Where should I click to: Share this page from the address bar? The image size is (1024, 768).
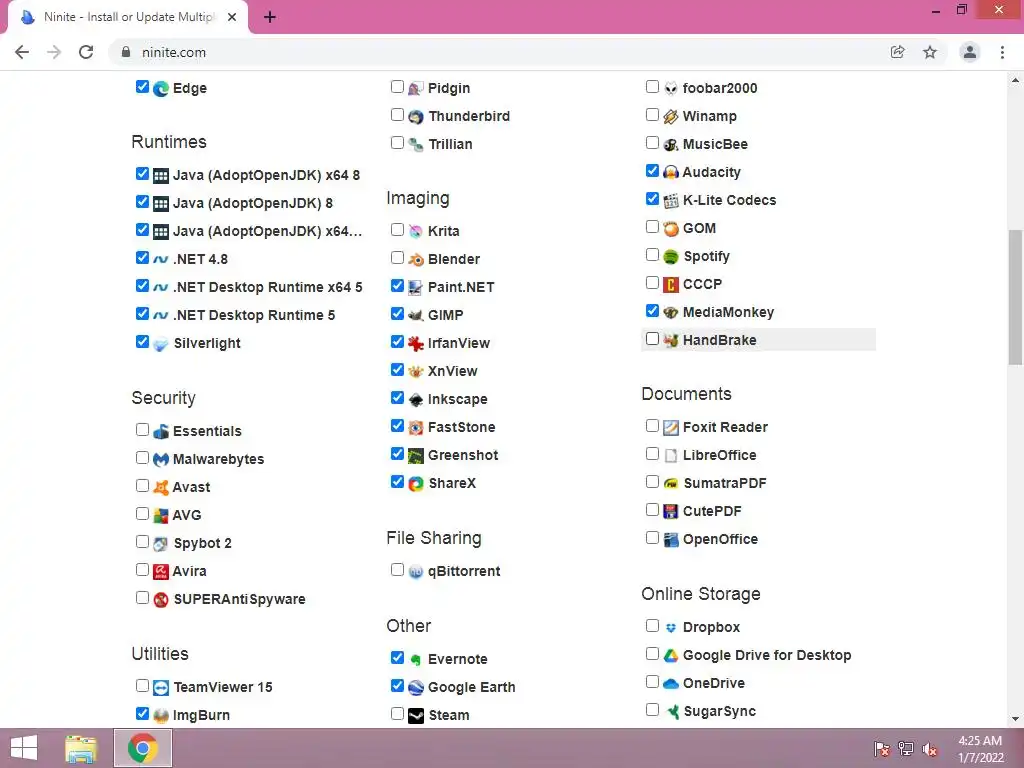[x=898, y=52]
